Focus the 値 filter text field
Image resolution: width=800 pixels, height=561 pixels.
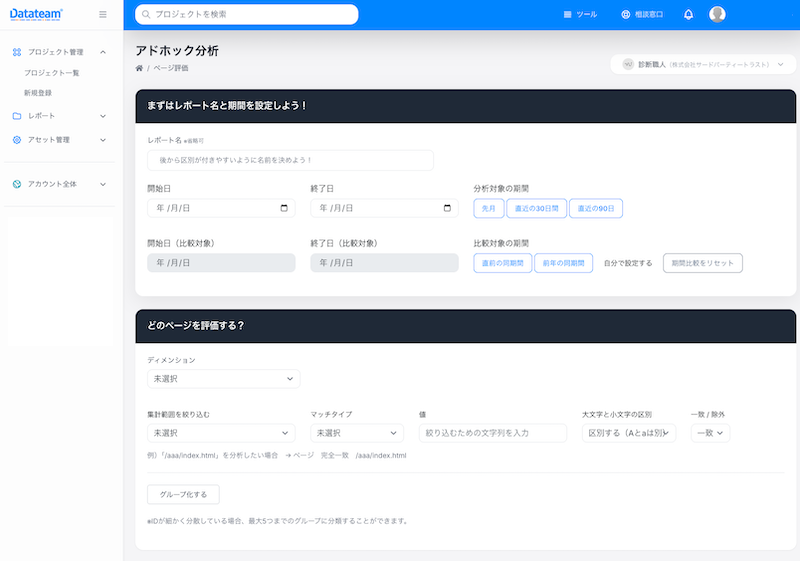pyautogui.click(x=493, y=433)
